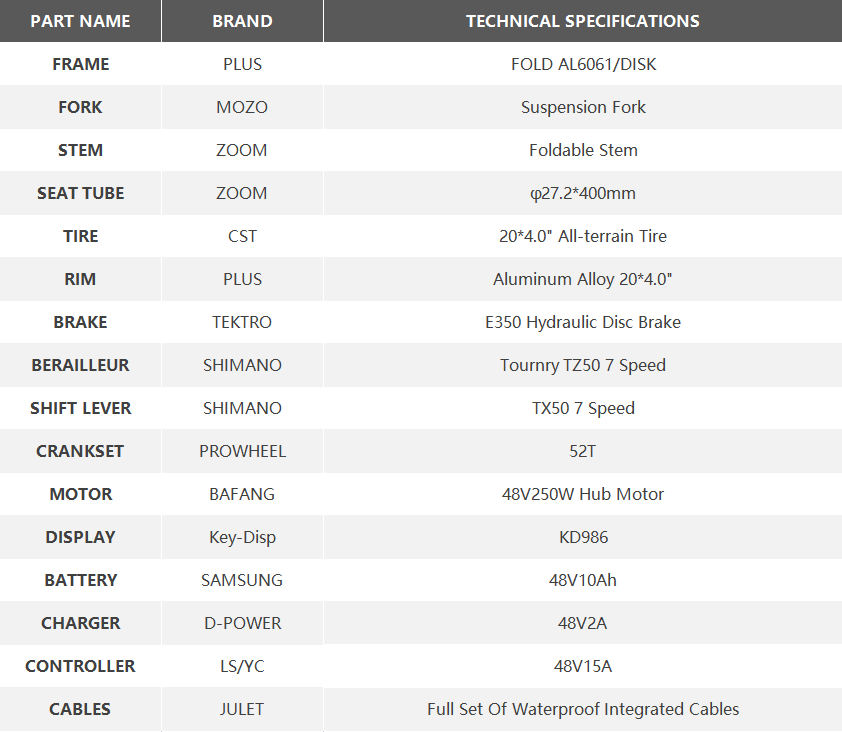Viewport: 842px width, 732px height.
Task: Click the SEAT TUBE row label
Action: [80, 193]
